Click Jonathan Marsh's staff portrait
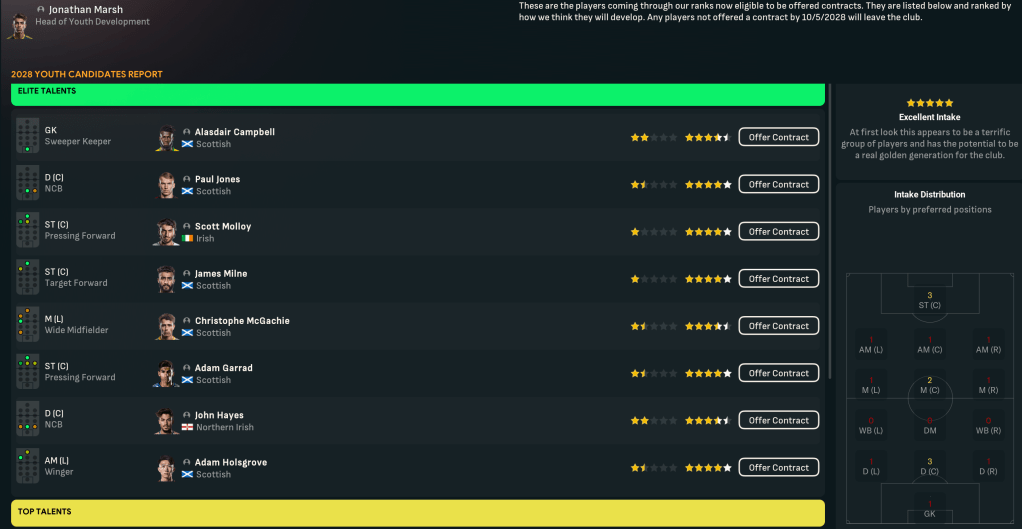Viewport: 1022px width, 529px height. pos(19,25)
